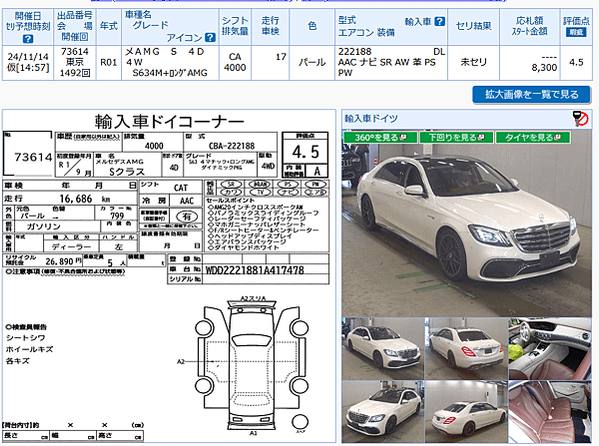Click auction result 未セリ cell

tap(473, 62)
